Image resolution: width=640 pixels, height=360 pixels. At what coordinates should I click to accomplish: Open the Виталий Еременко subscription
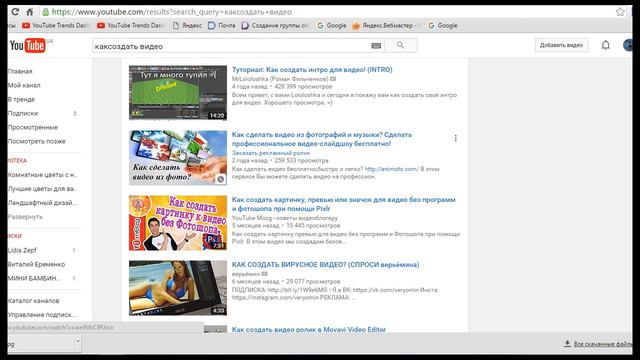click(x=36, y=264)
